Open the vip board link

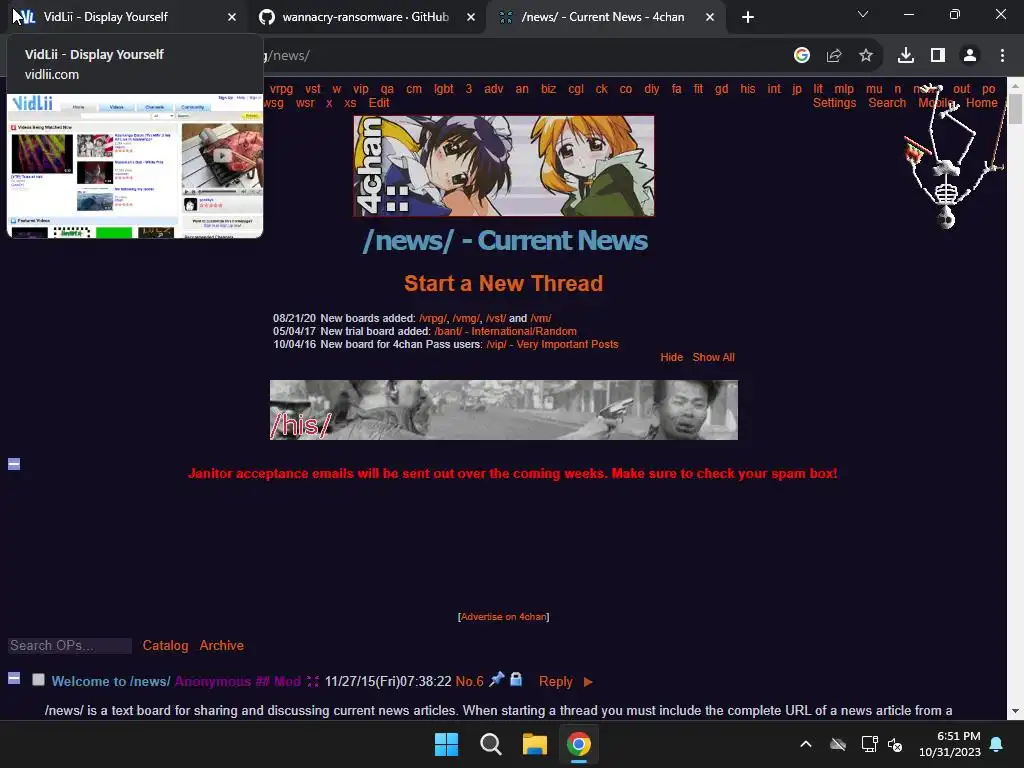point(360,89)
